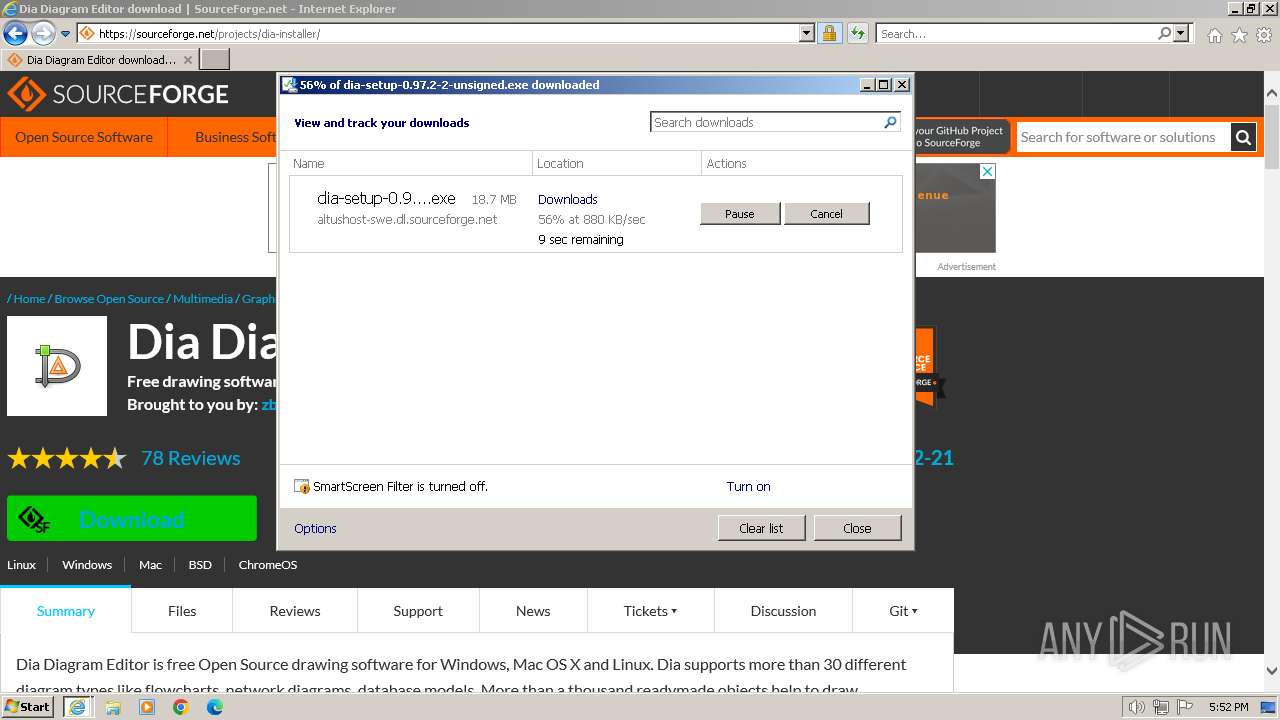1280x720 pixels.
Task: Click the magnifier in IE search box
Action: pyautogui.click(x=1164, y=33)
